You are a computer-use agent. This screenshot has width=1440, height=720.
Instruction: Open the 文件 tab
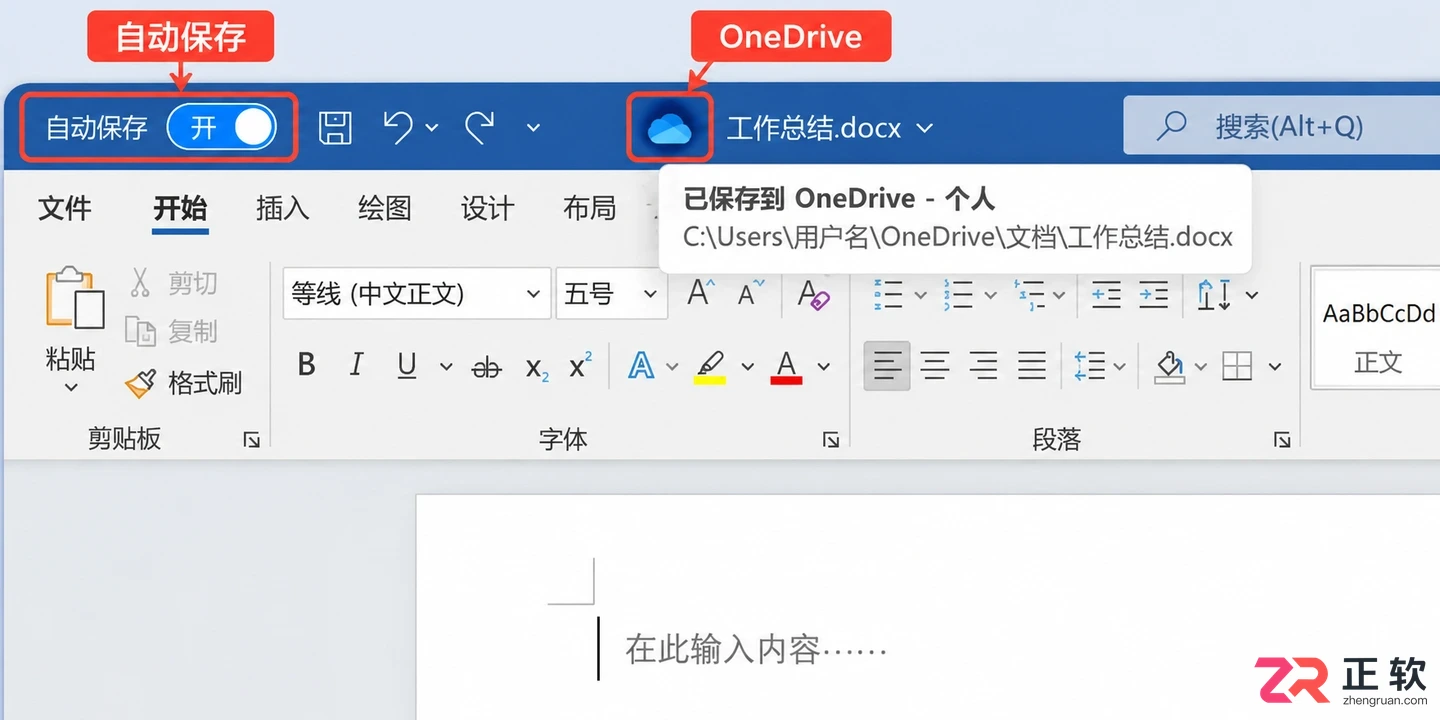65,208
